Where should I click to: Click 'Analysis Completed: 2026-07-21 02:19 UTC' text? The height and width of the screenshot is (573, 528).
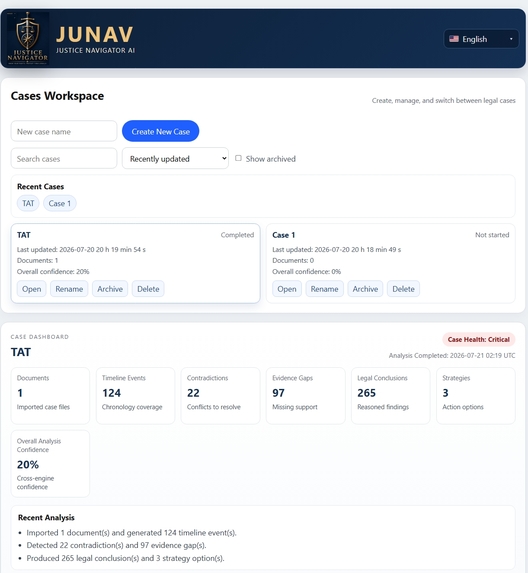coord(452,356)
